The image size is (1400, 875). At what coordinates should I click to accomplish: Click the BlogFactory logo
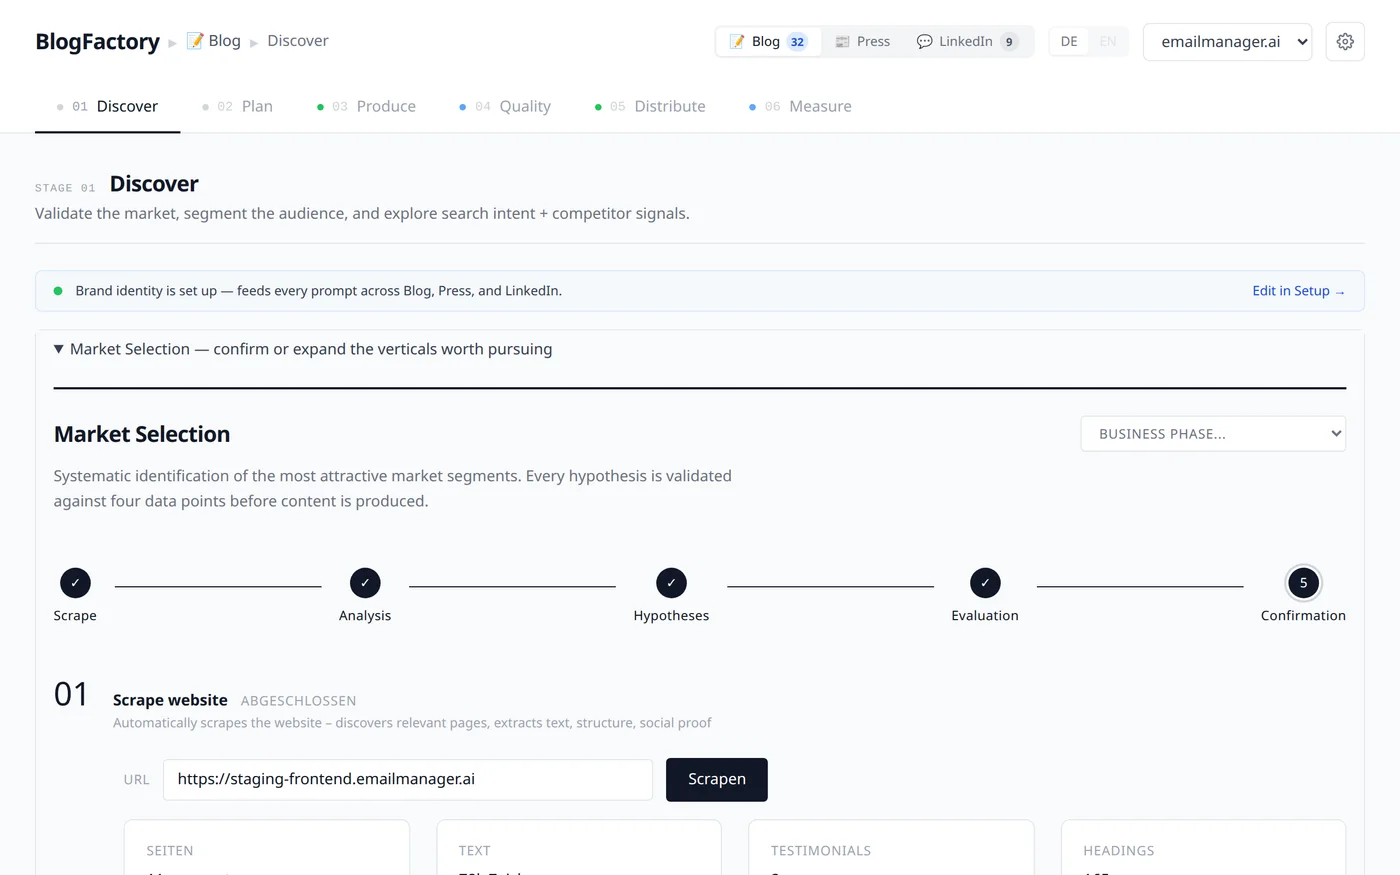point(97,42)
